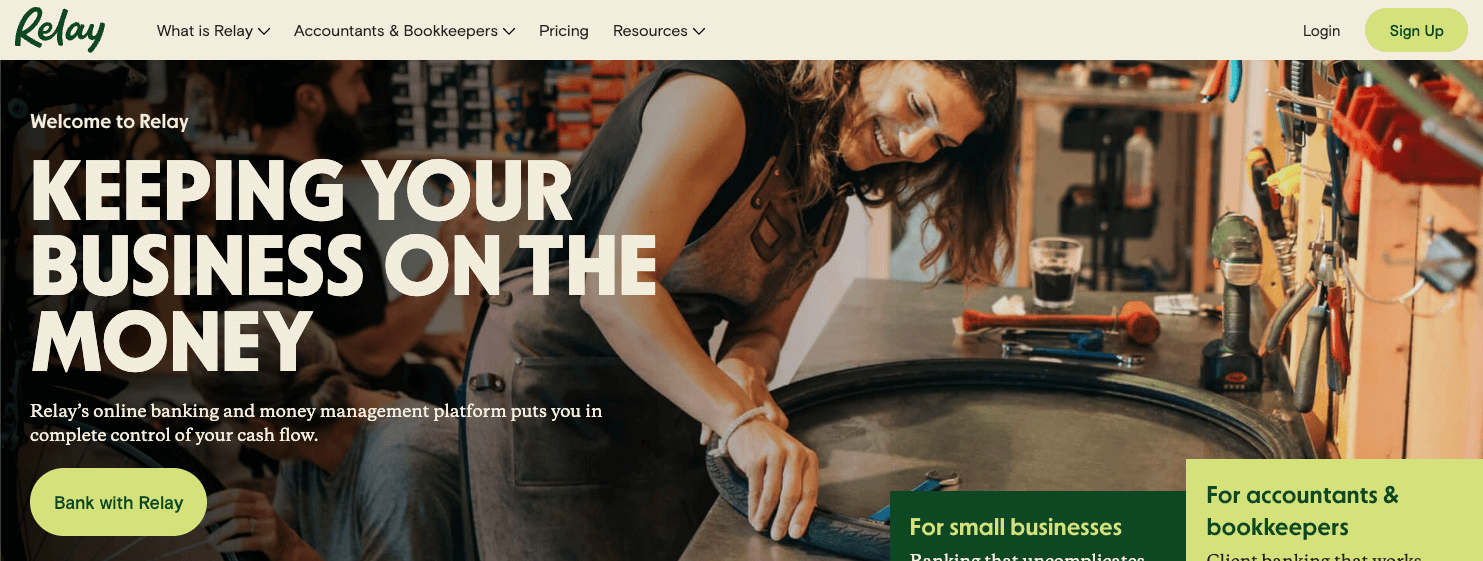Go to the Pricing page

click(x=564, y=31)
